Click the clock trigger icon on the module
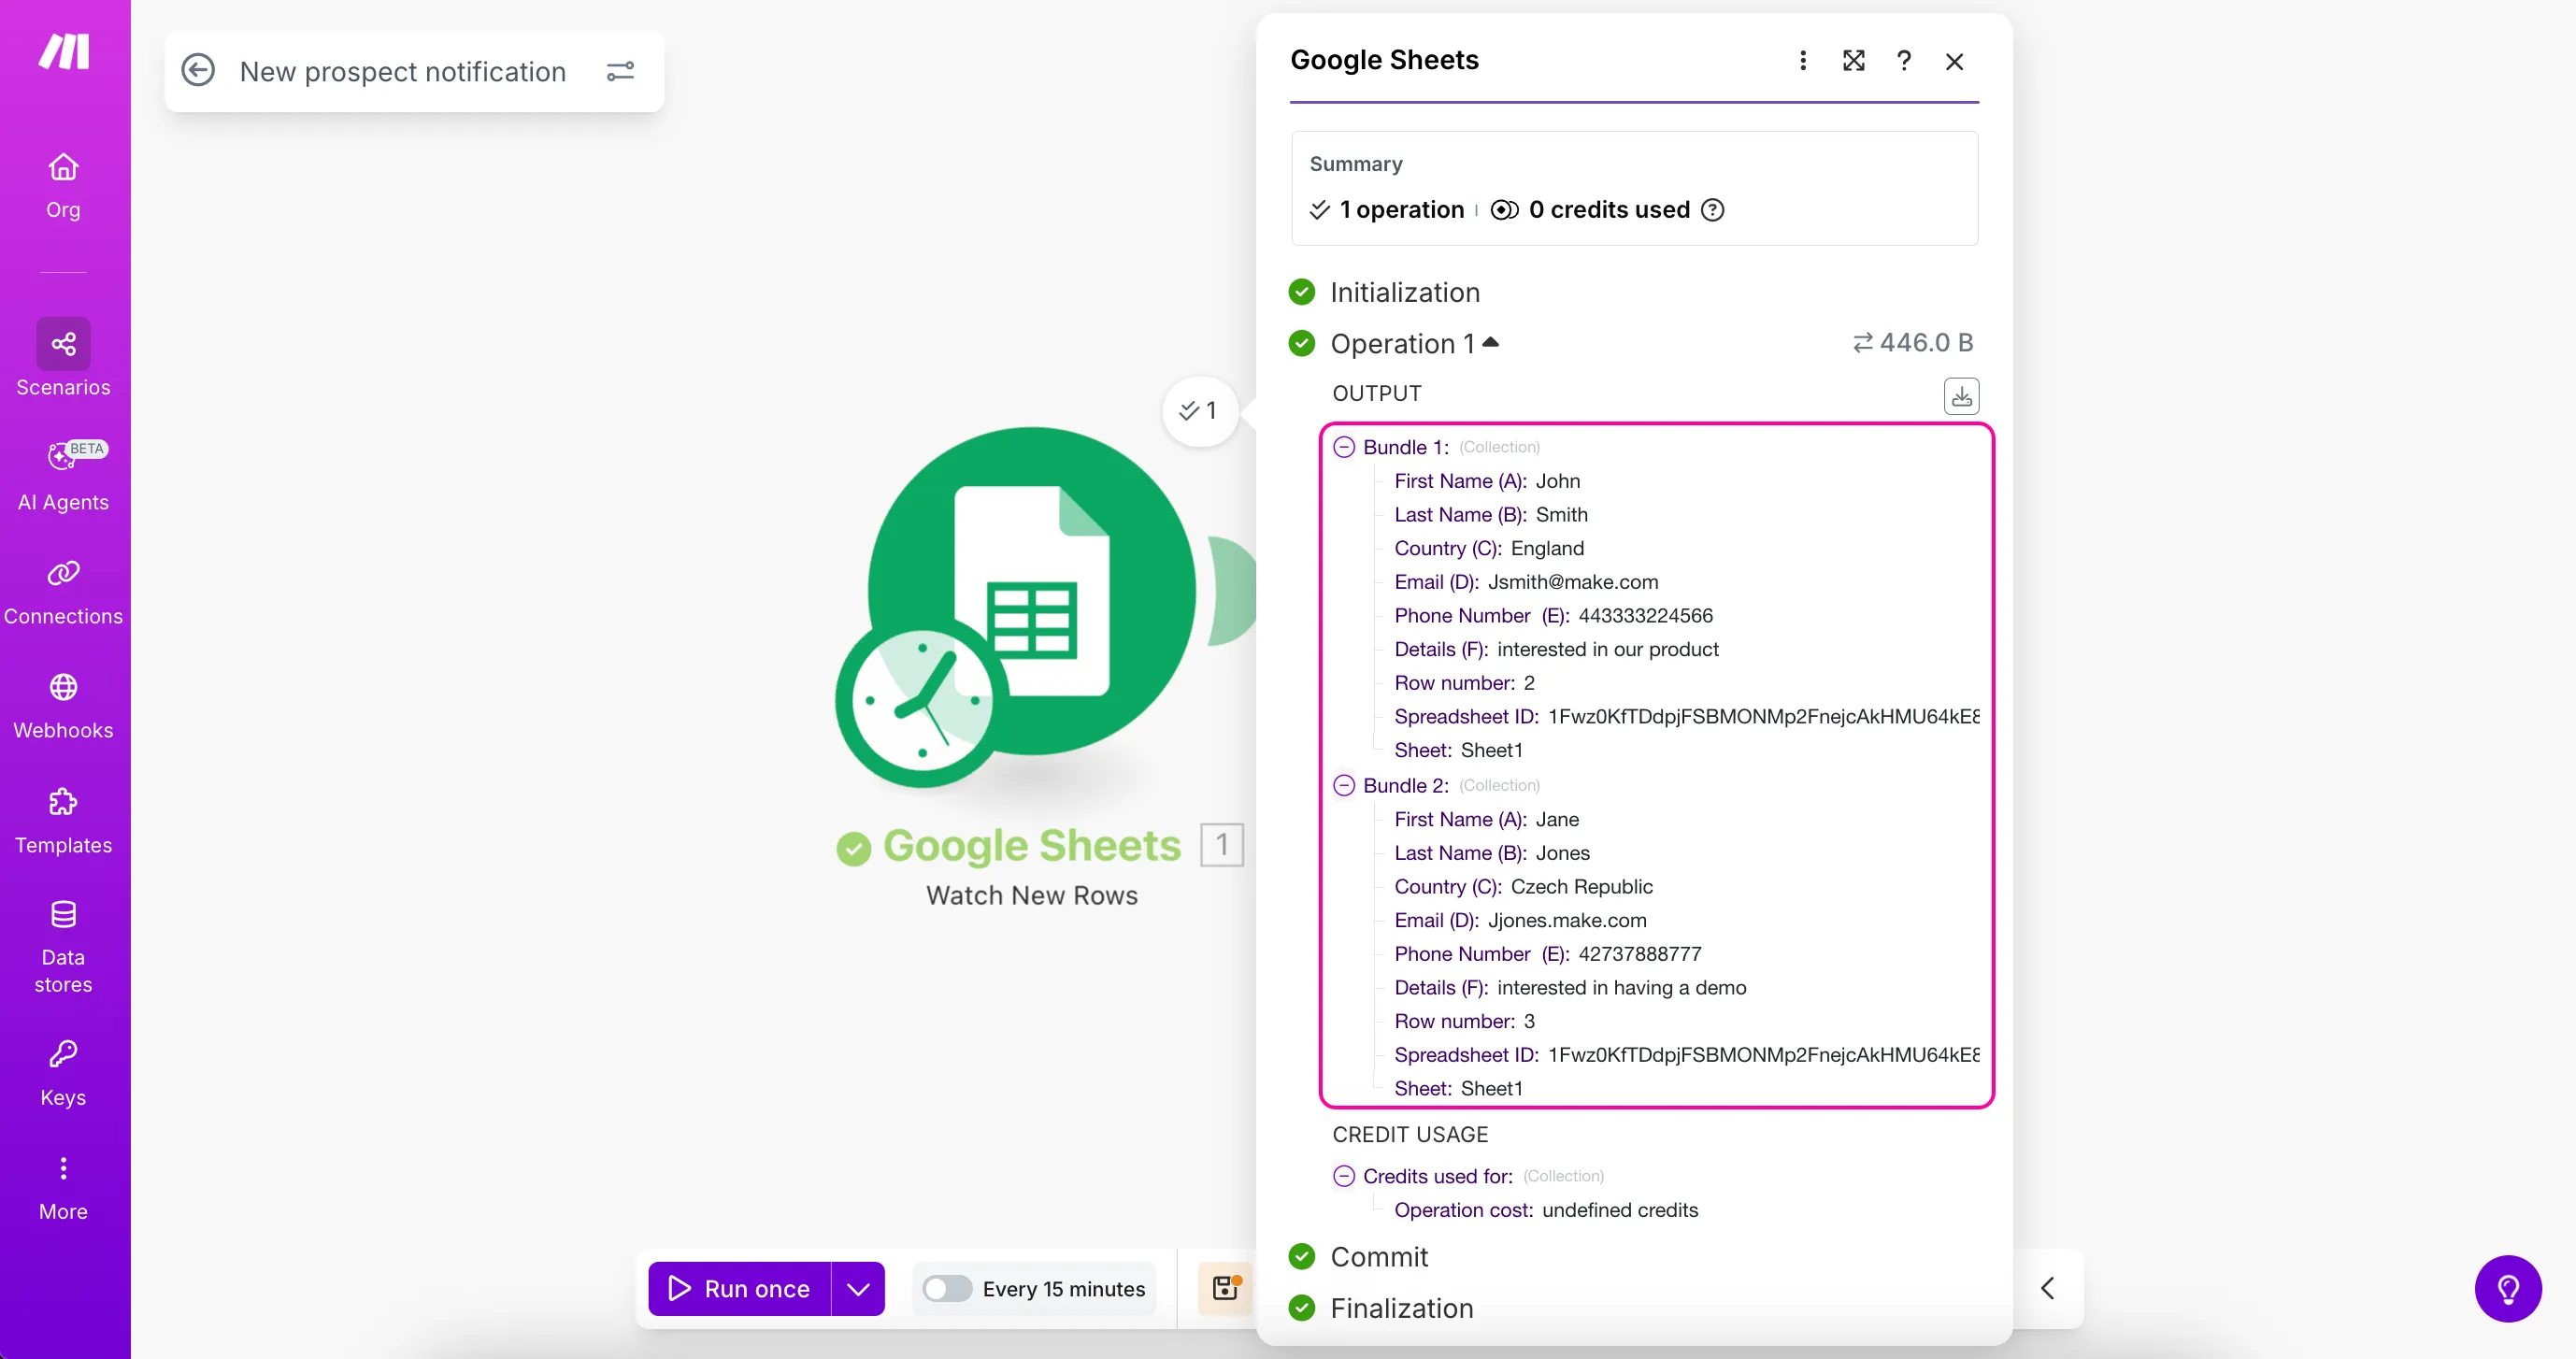Image resolution: width=2576 pixels, height=1359 pixels. (921, 701)
